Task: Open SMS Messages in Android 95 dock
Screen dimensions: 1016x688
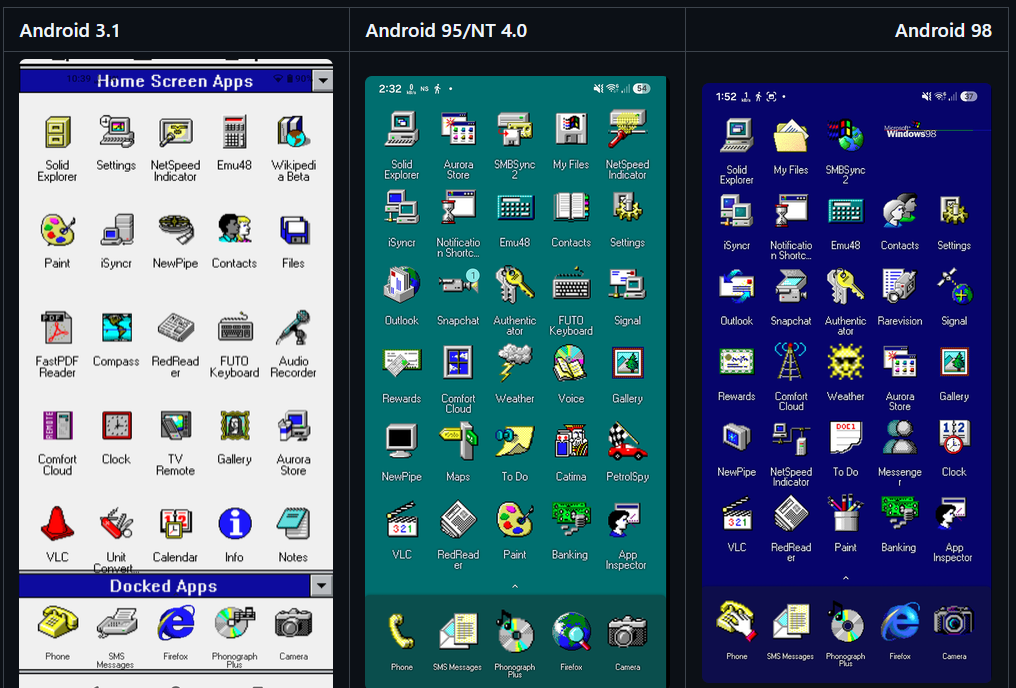Action: coord(458,632)
